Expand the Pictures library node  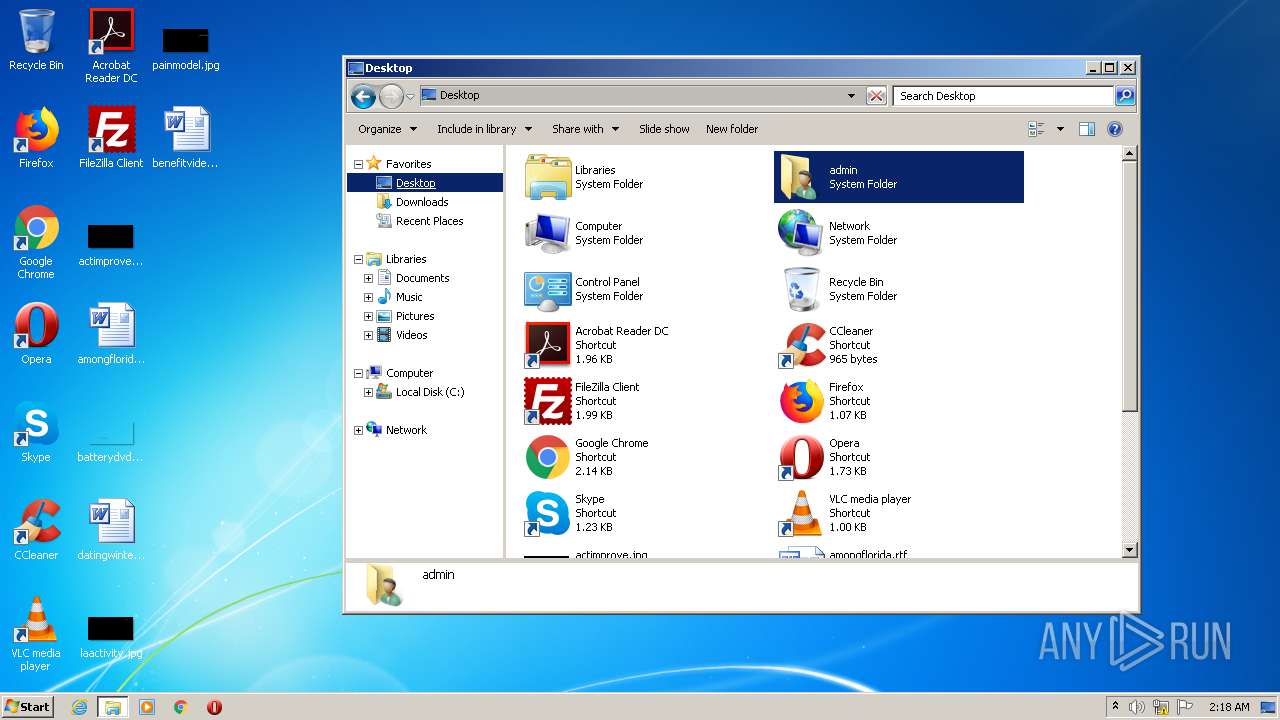(x=368, y=316)
